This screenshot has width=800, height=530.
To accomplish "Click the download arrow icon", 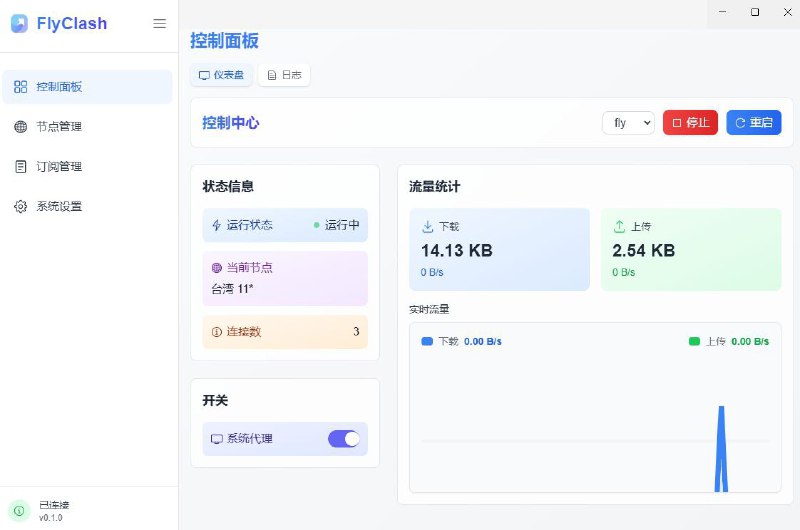I will click(x=428, y=227).
